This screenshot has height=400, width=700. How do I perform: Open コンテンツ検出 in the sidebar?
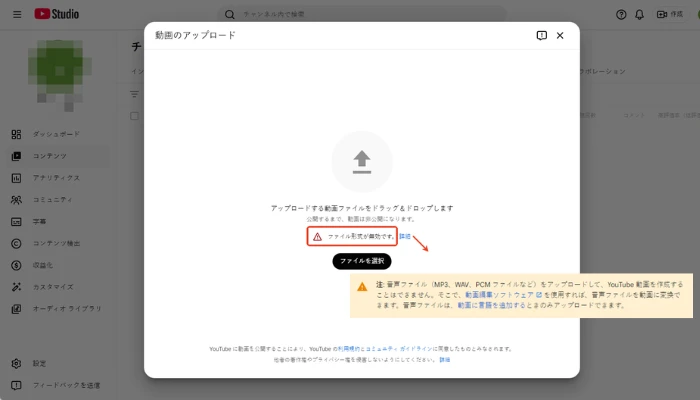coord(56,243)
